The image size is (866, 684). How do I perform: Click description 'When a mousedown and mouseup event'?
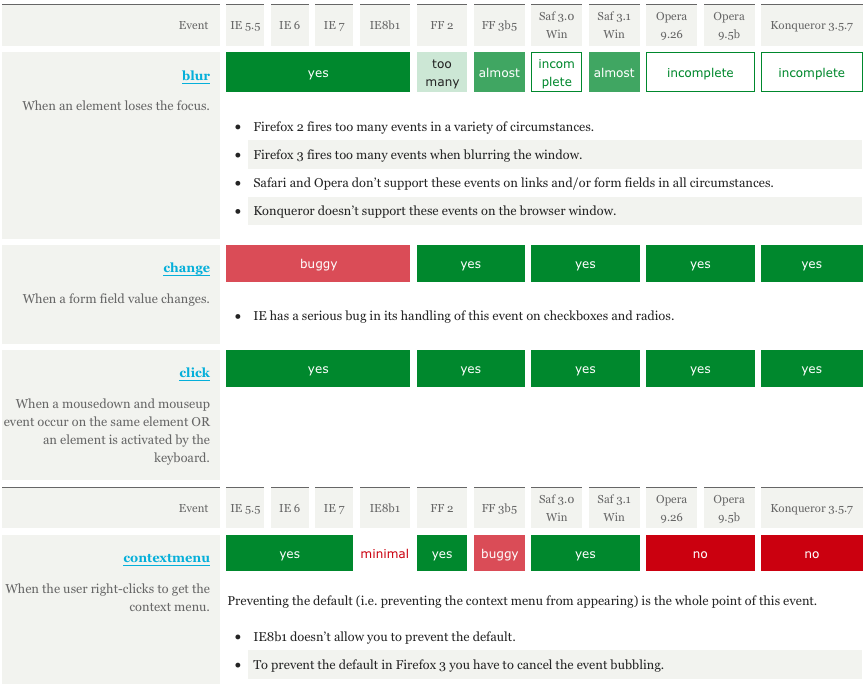click(x=107, y=430)
